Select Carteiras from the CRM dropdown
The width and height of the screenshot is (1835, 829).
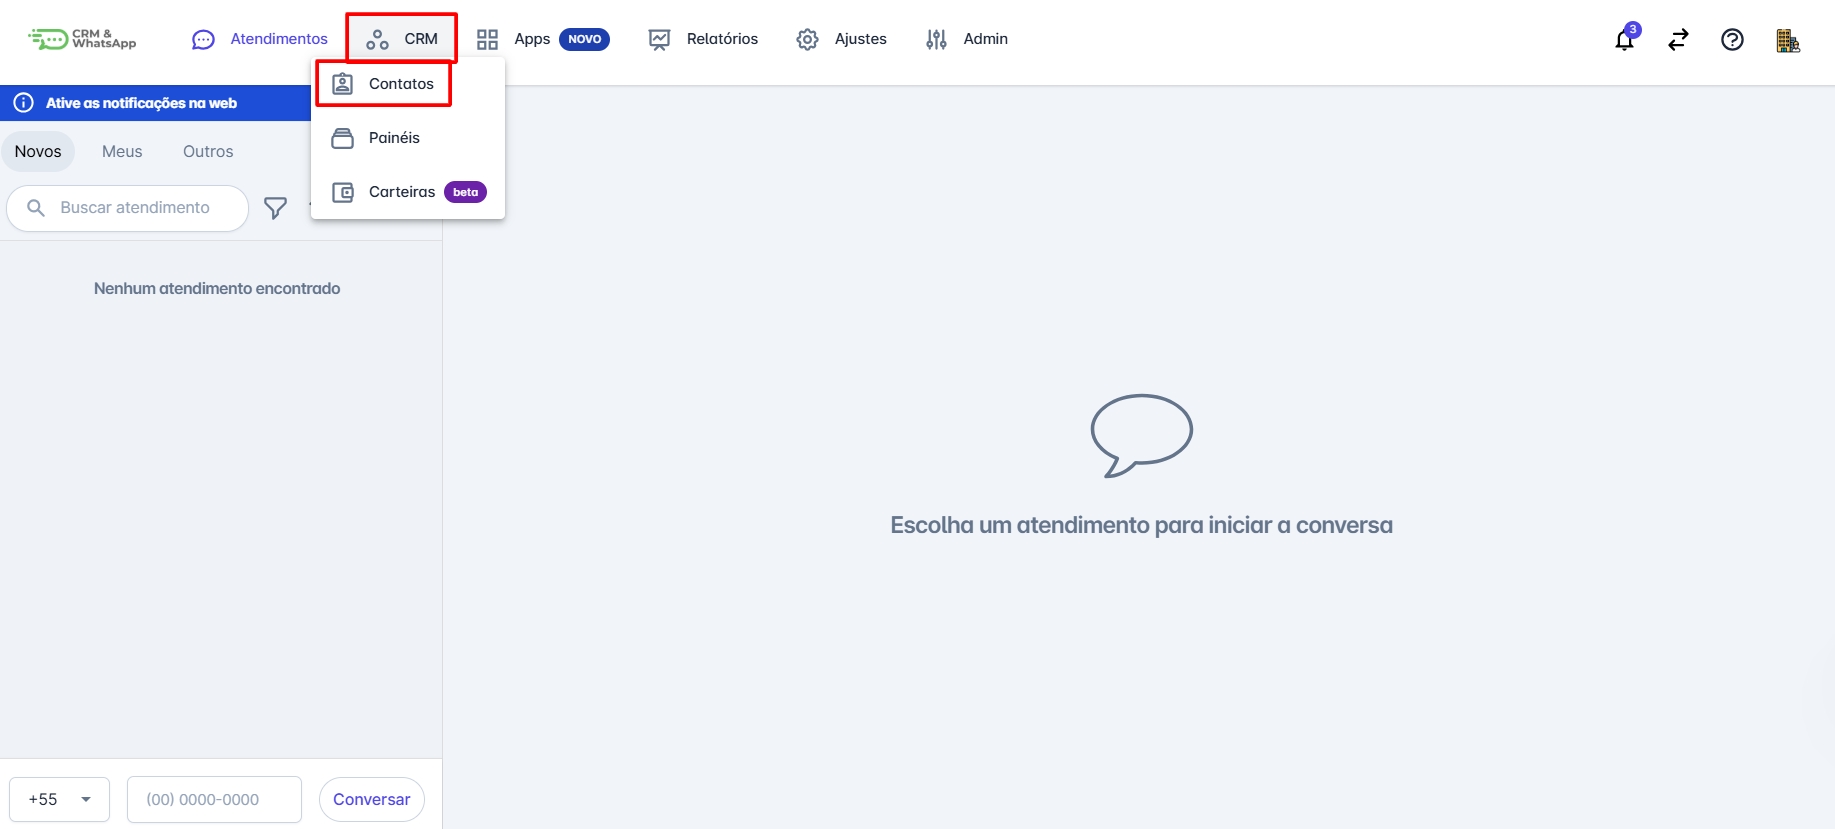408,192
